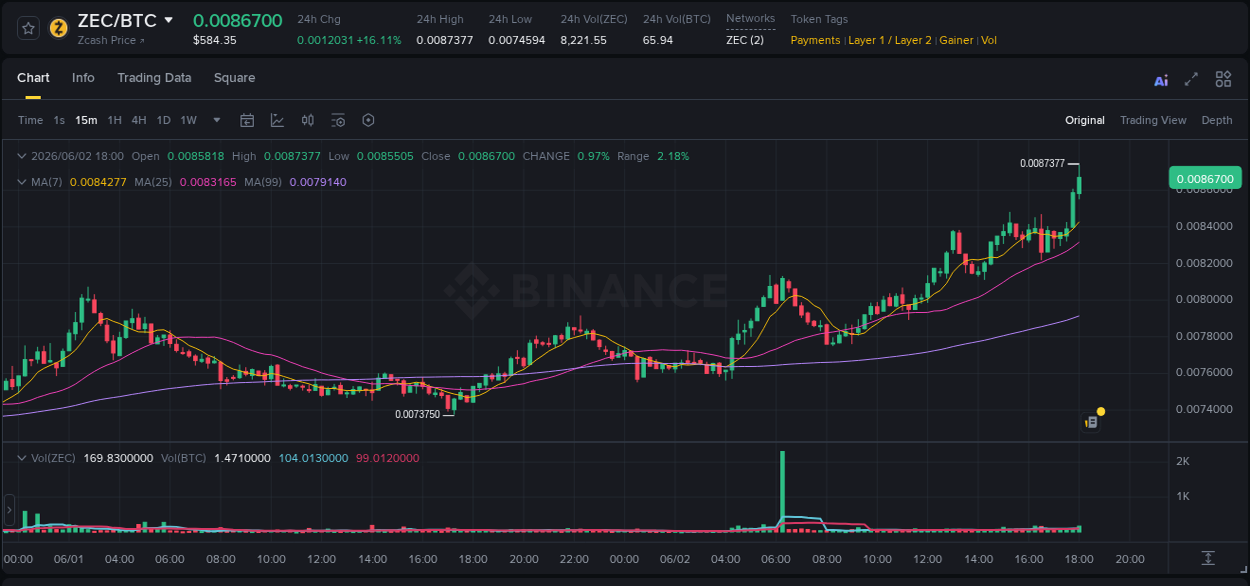This screenshot has width=1250, height=586.
Task: Click the yellow dot marker beside chart
Action: tap(1101, 411)
